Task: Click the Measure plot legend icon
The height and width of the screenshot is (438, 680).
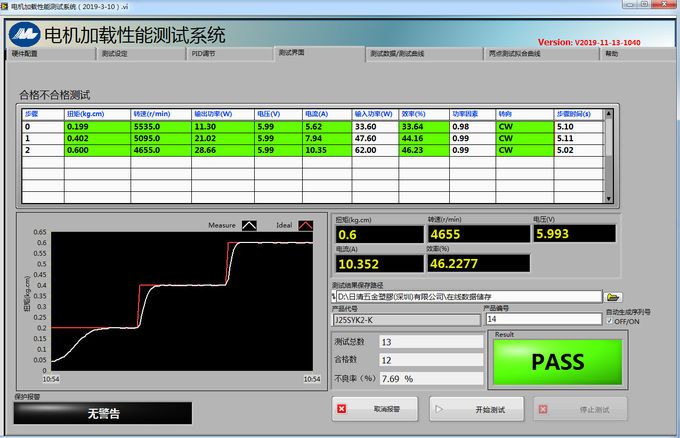Action: click(x=249, y=225)
